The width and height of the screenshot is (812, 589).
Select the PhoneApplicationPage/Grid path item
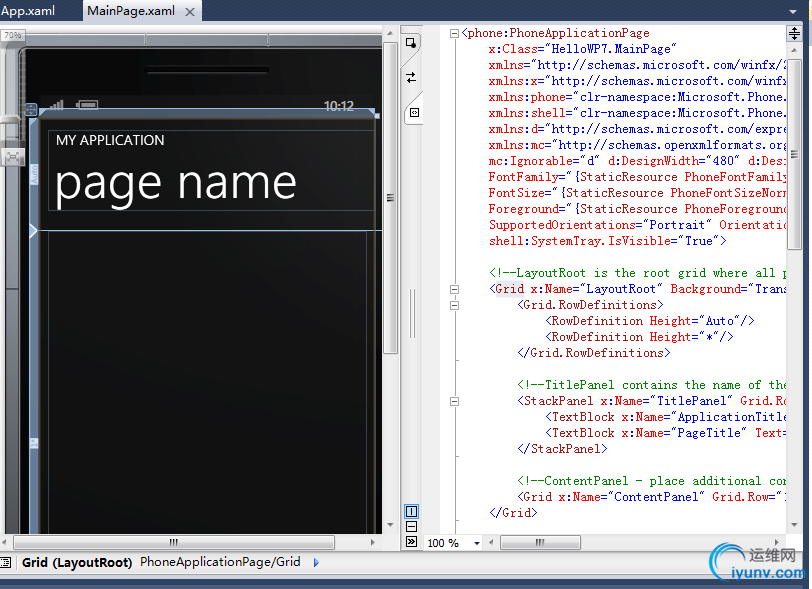click(x=220, y=562)
